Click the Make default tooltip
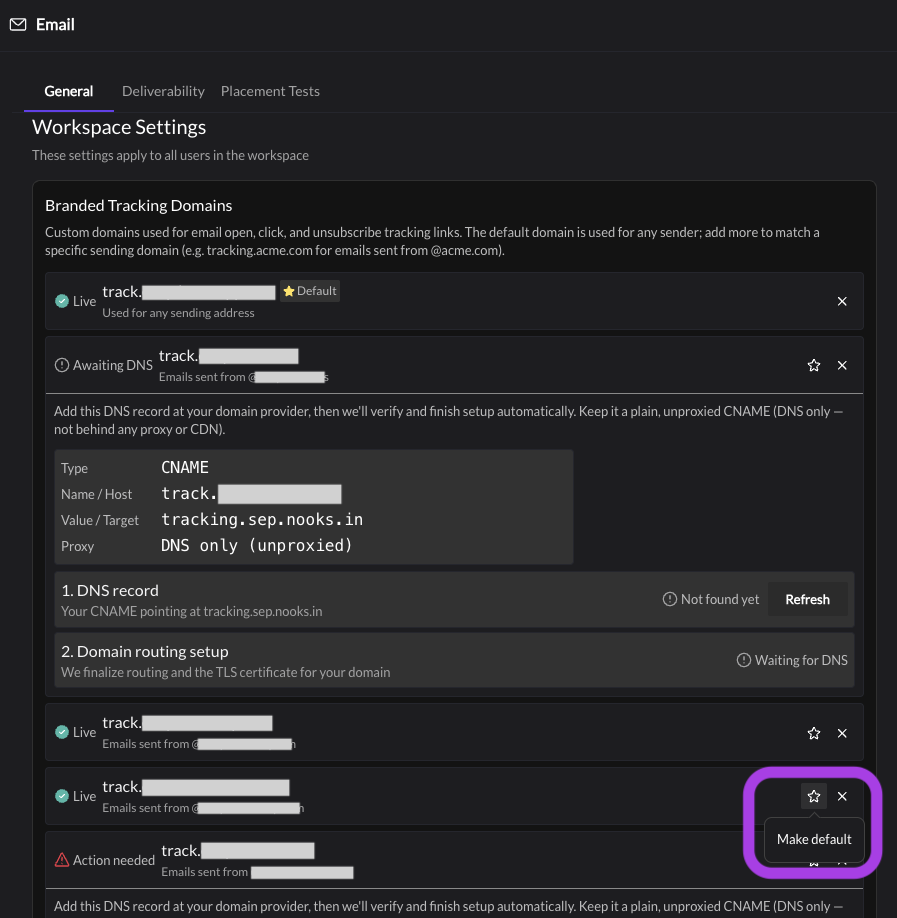The height and width of the screenshot is (918, 897). pos(814,840)
